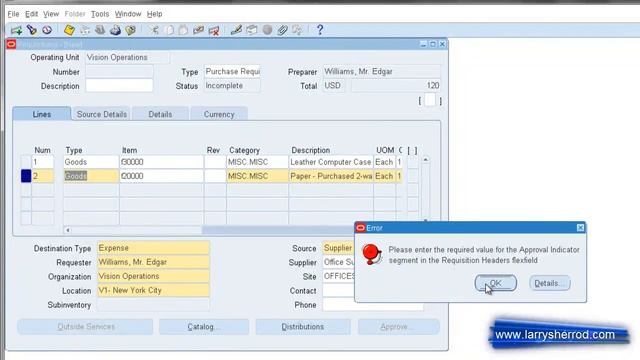The width and height of the screenshot is (640, 360).
Task: Click the Folder Tools toolbar icon
Action: click(x=297, y=30)
